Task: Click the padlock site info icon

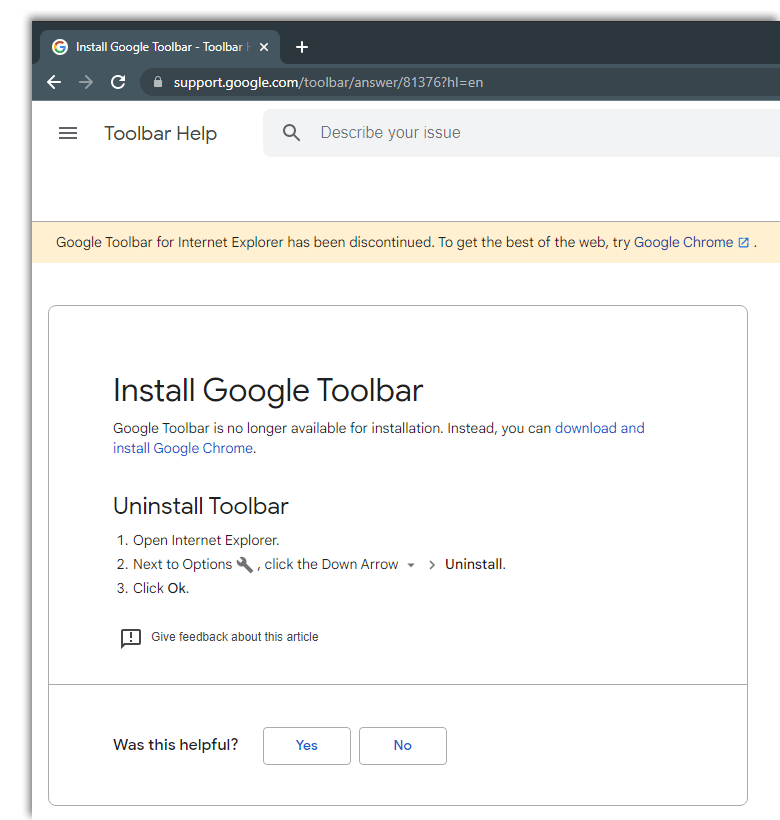Action: (158, 82)
